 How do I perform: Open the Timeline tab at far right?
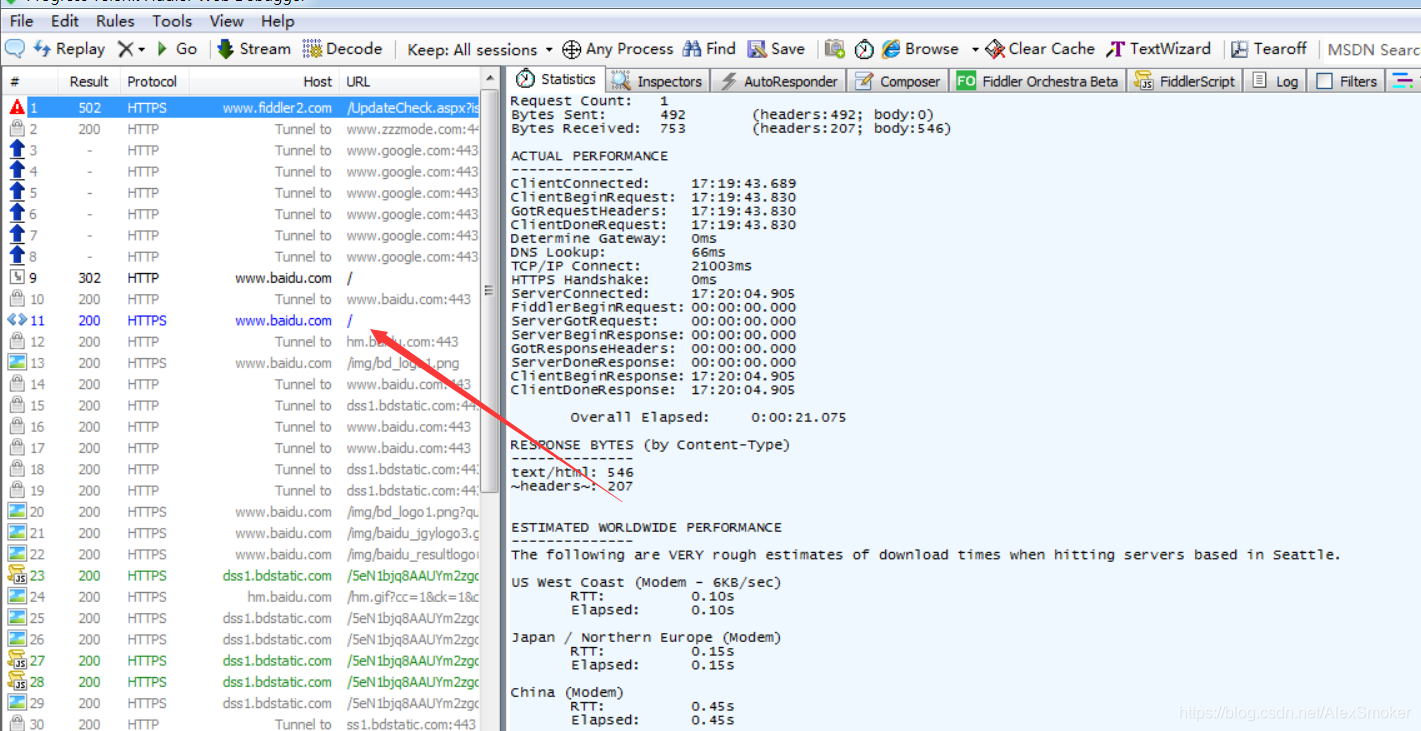[1404, 81]
